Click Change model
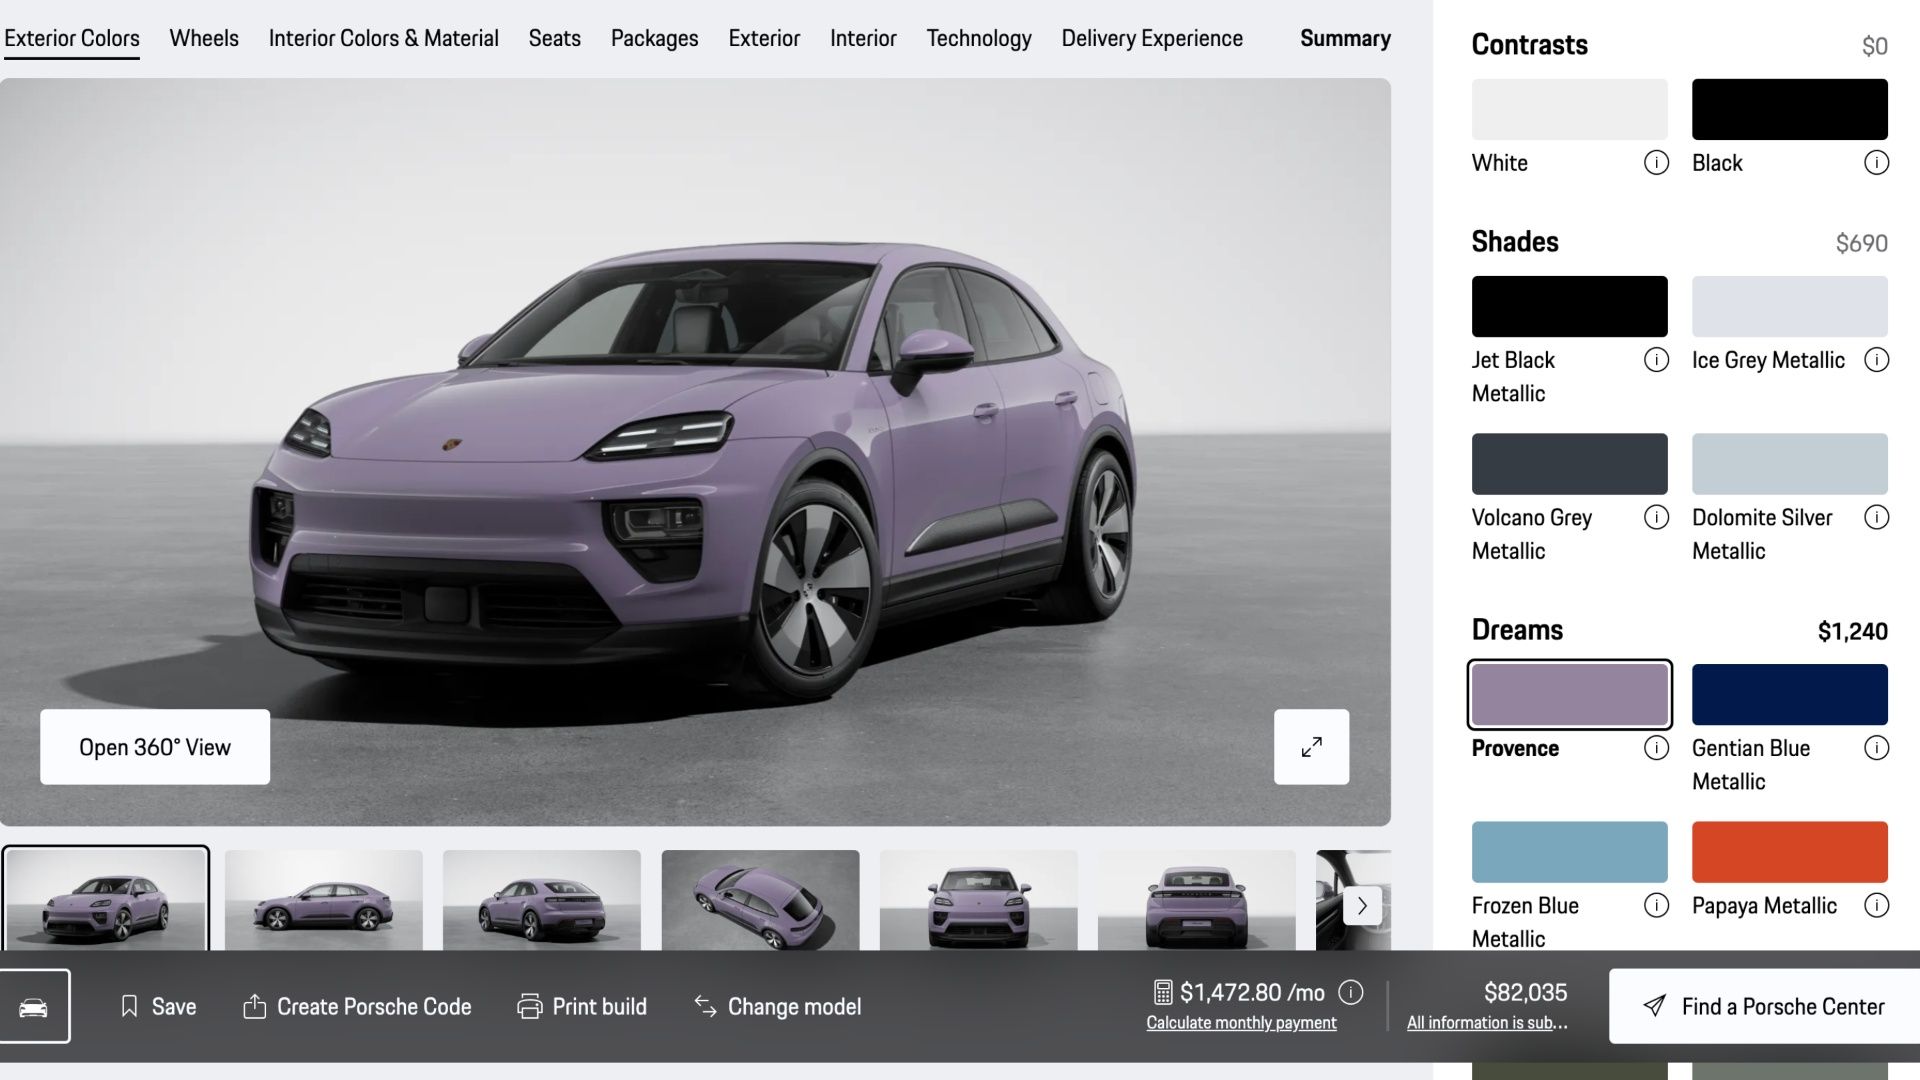This screenshot has width=1920, height=1080. [778, 1006]
